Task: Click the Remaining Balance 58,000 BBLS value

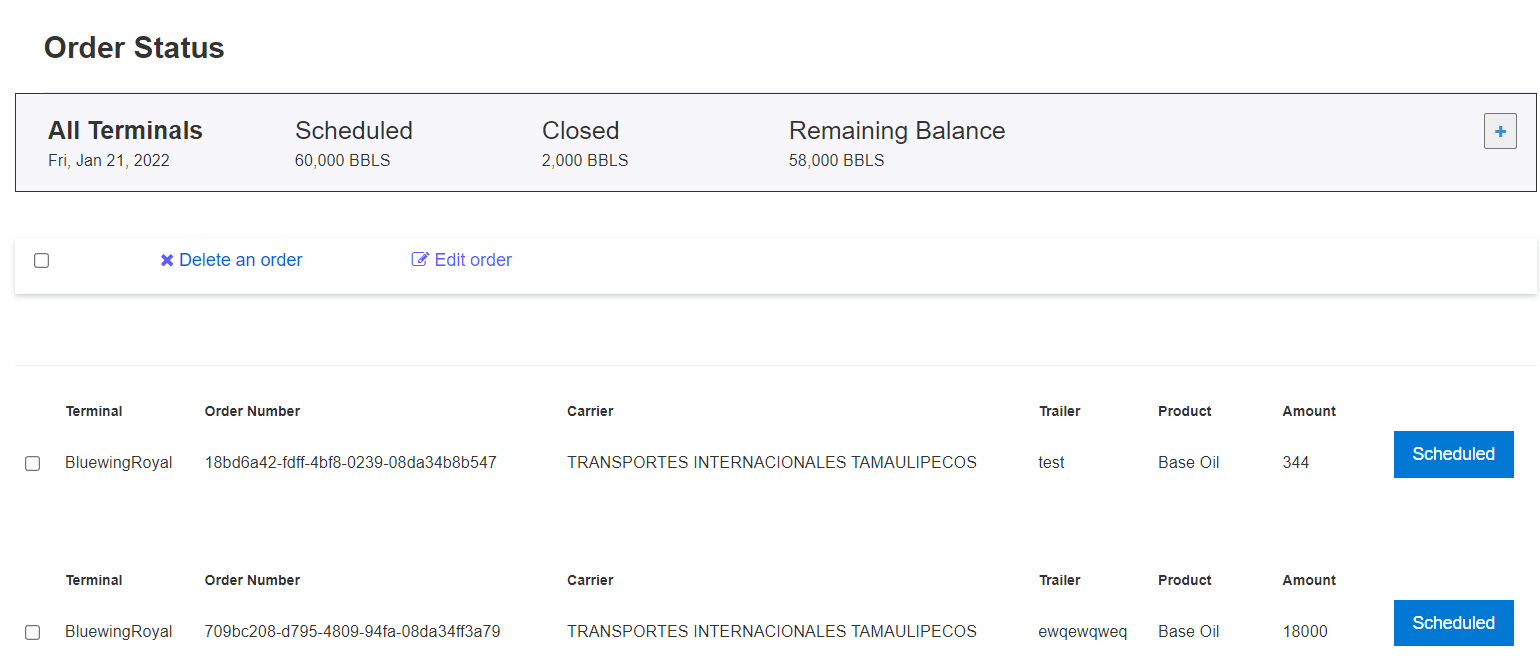Action: [x=836, y=160]
